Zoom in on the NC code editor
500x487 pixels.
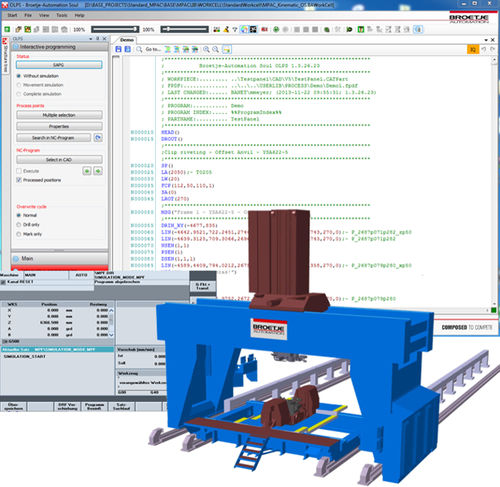(x=206, y=49)
